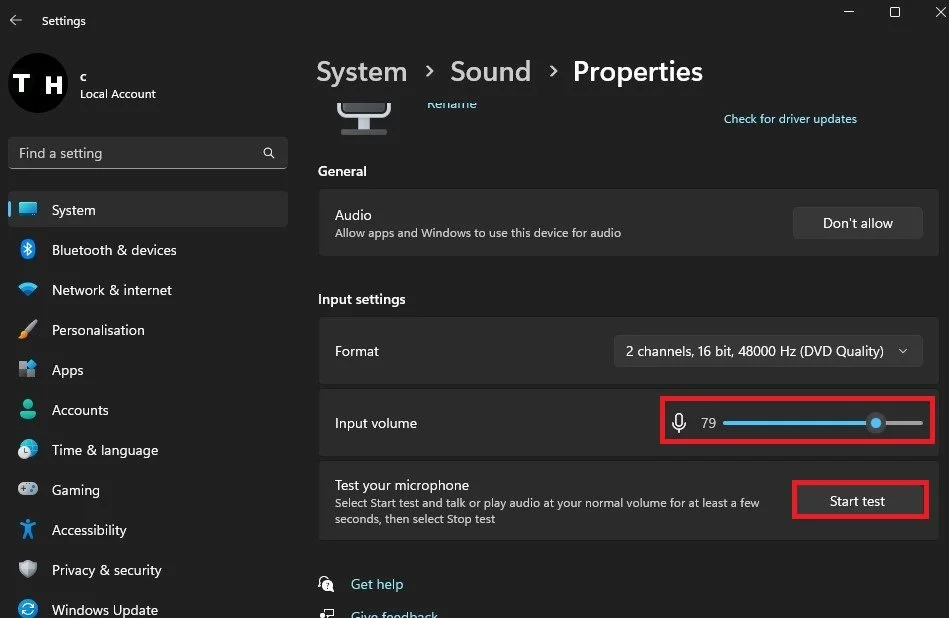Click the Rename link
This screenshot has width=949, height=618.
click(452, 105)
